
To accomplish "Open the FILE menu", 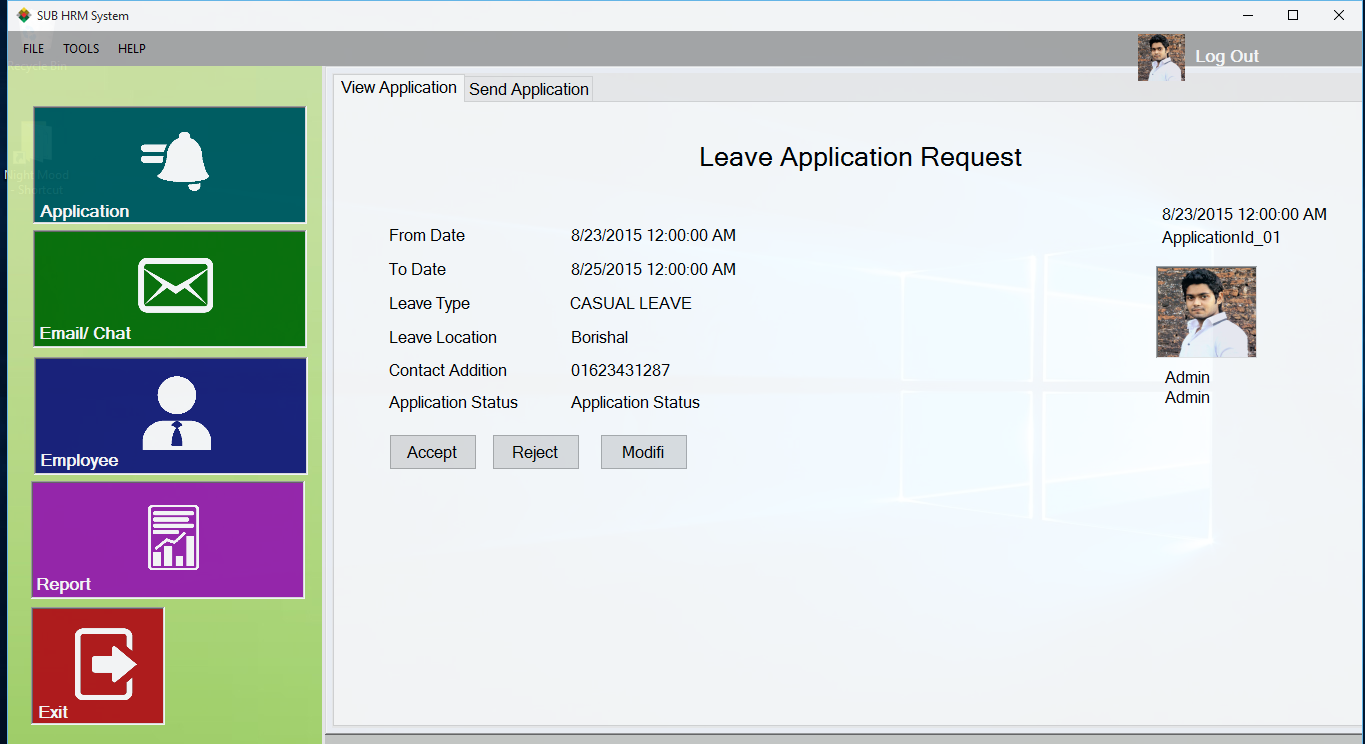I will [x=33, y=48].
